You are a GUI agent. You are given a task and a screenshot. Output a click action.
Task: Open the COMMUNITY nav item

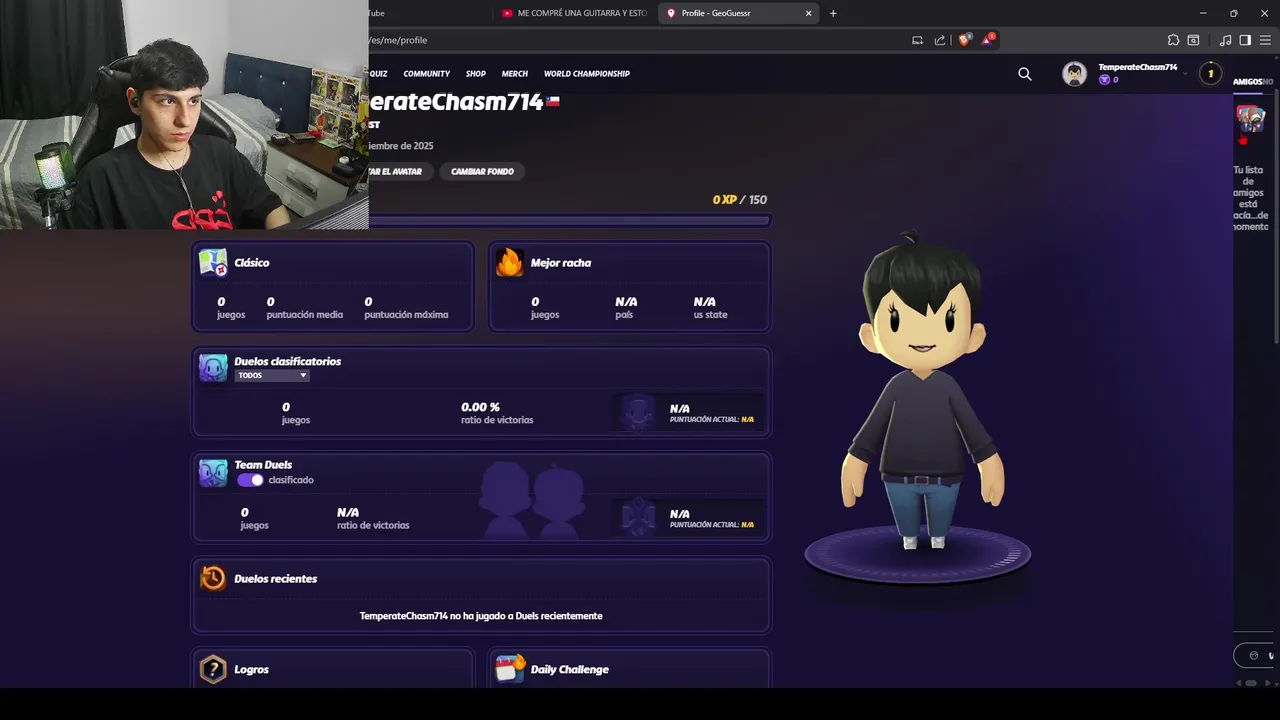tap(427, 74)
